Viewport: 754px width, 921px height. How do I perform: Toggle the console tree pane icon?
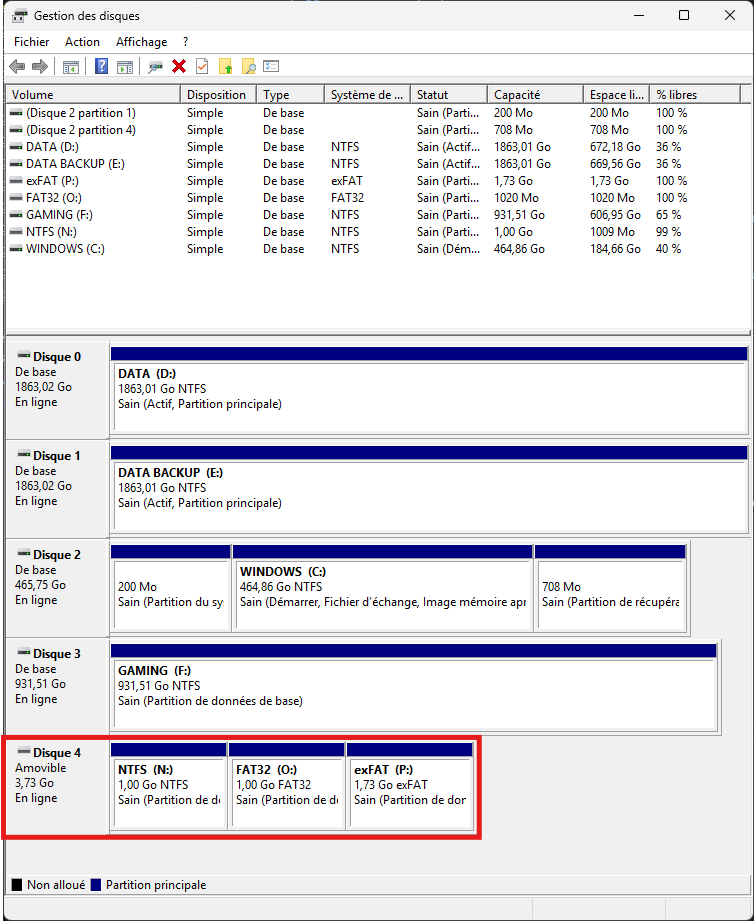click(71, 67)
